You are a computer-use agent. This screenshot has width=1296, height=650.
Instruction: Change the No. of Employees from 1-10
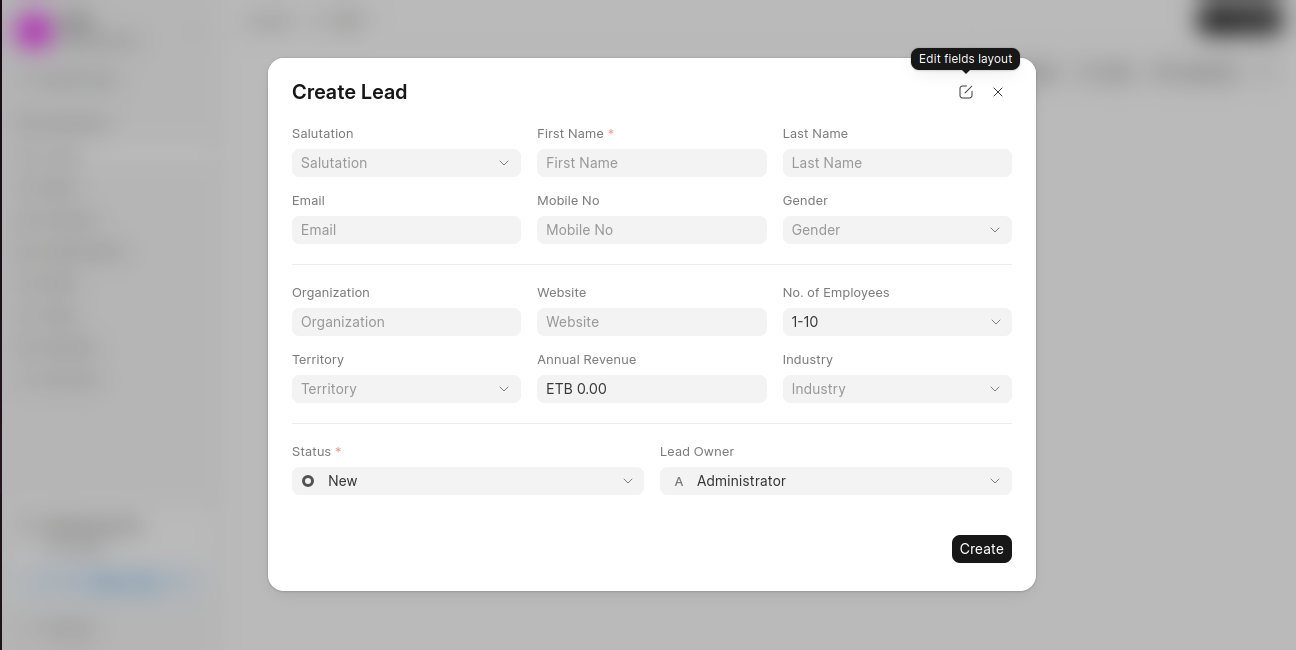coord(896,321)
